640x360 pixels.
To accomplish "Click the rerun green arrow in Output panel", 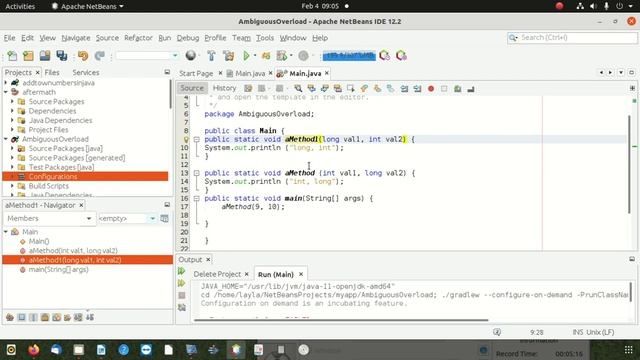I will [182, 271].
